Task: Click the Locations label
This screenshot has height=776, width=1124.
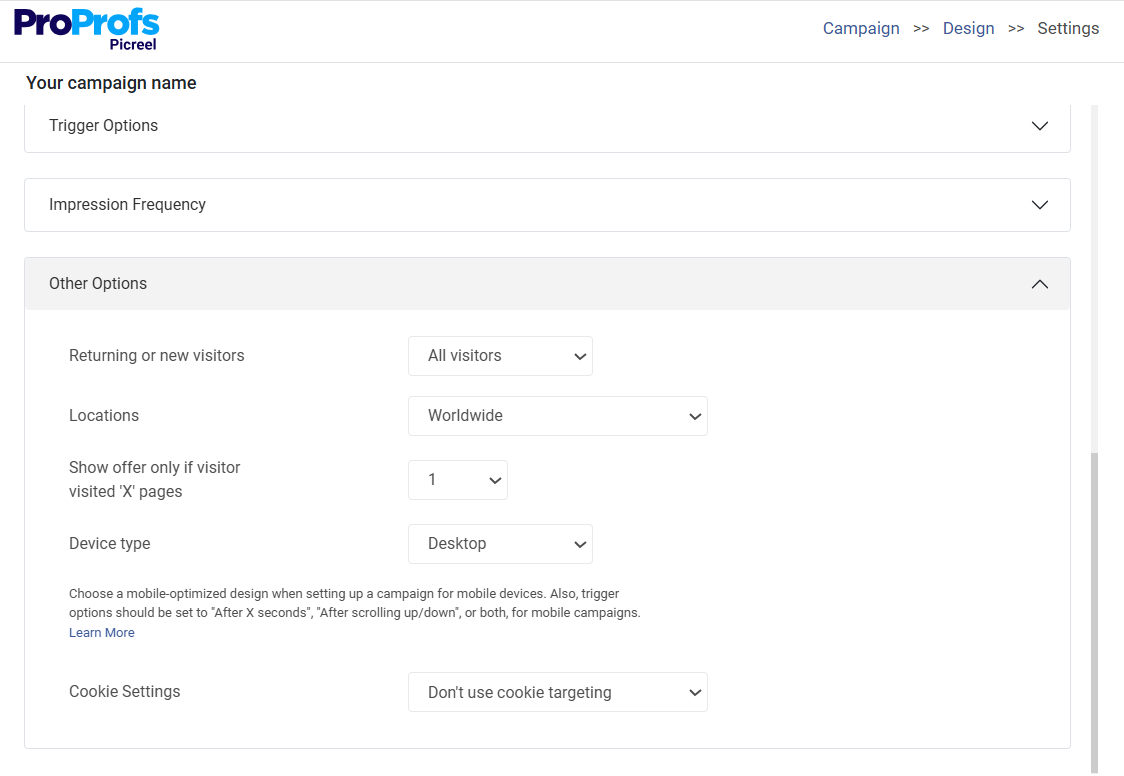Action: [104, 416]
